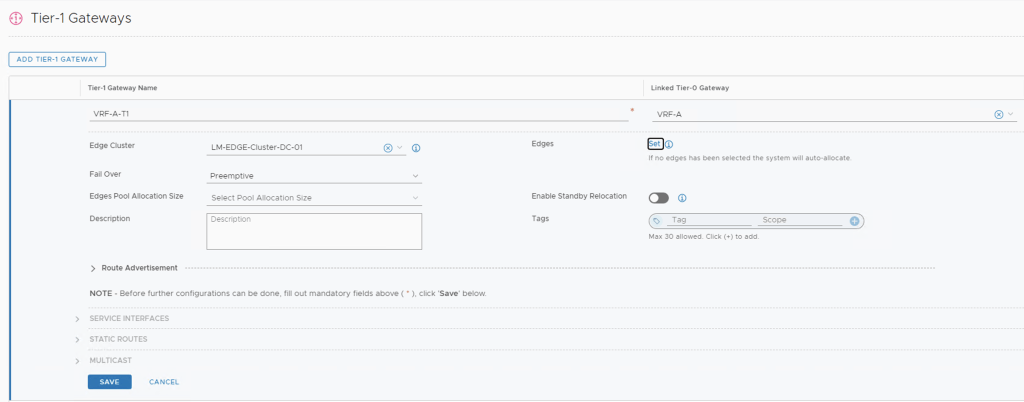The image size is (1024, 402).
Task: Open the Edge Cluster info tooltip
Action: [x=416, y=148]
